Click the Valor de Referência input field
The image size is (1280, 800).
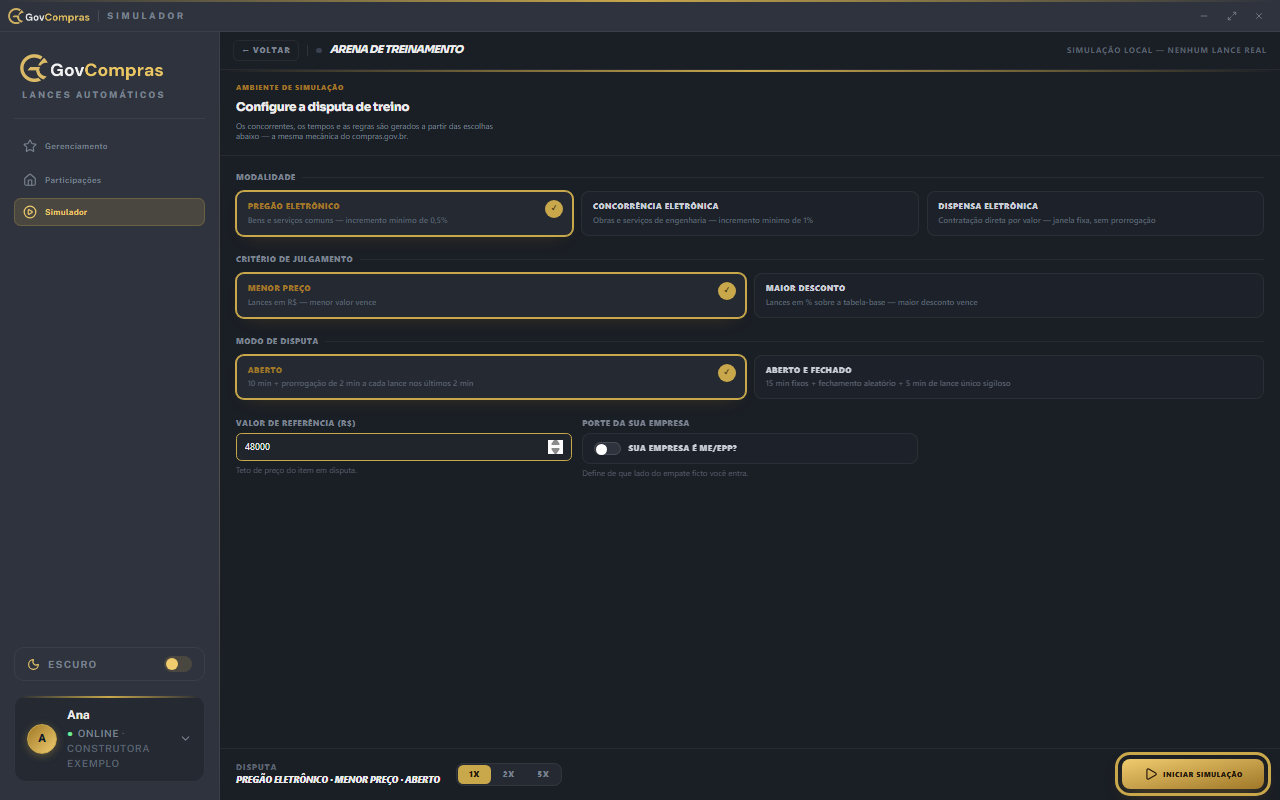pos(404,447)
